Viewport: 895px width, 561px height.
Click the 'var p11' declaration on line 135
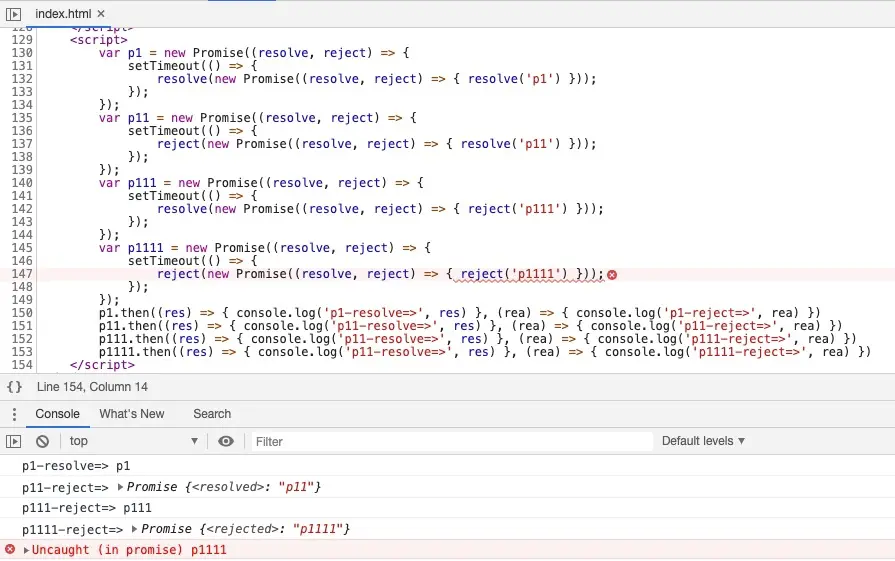point(124,118)
